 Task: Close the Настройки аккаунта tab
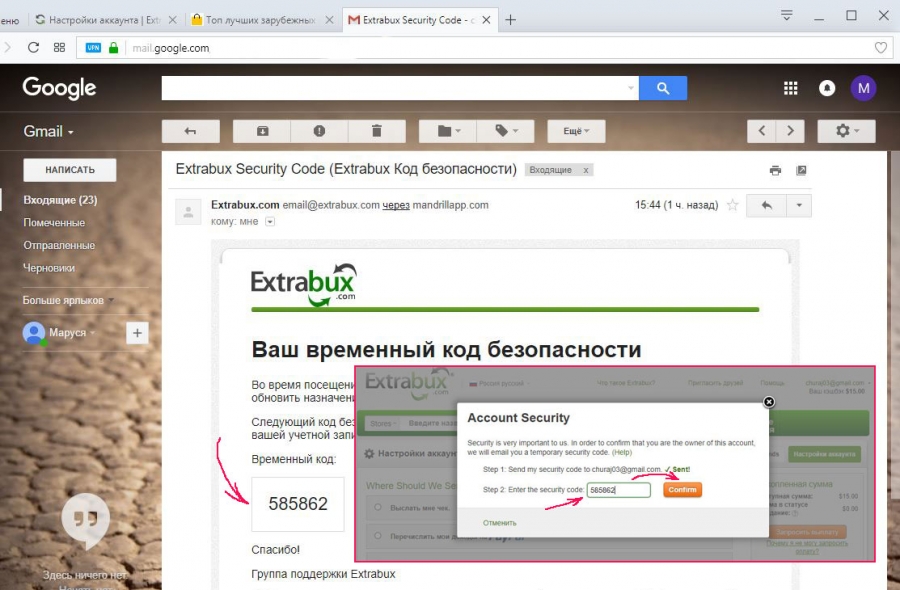click(x=173, y=20)
